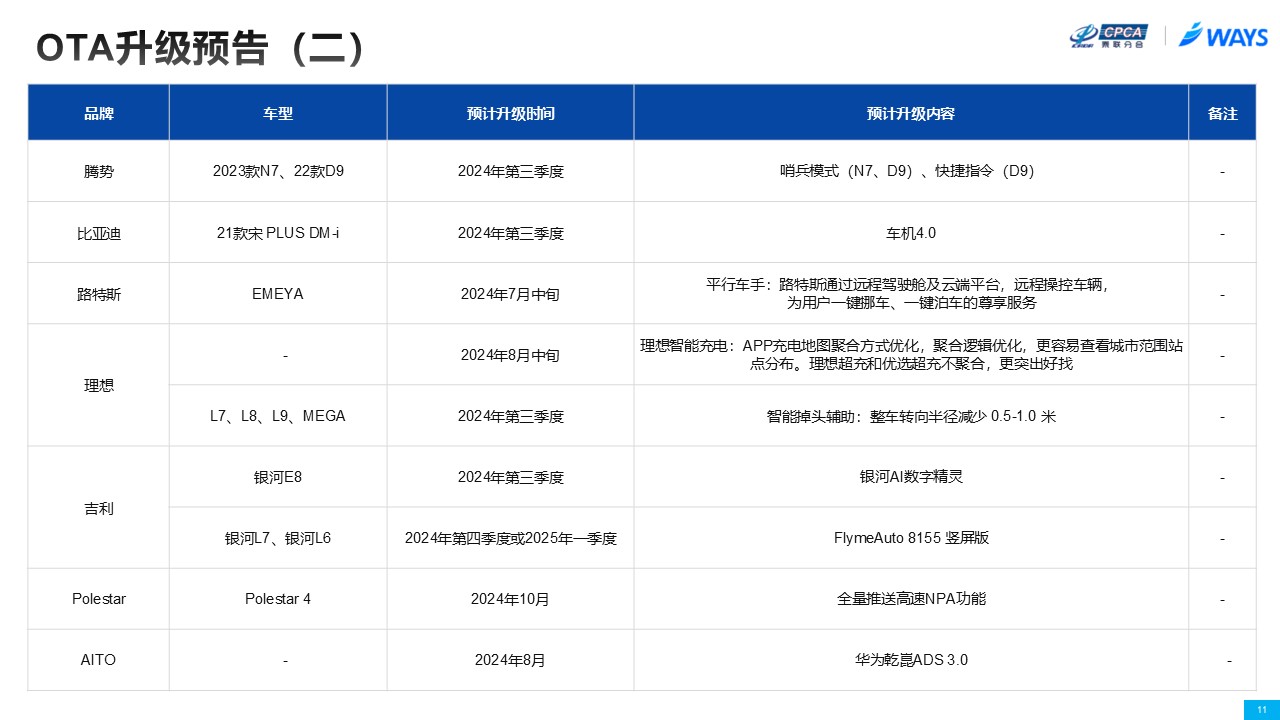Click the 路特斯 brand cell

[x=98, y=294]
